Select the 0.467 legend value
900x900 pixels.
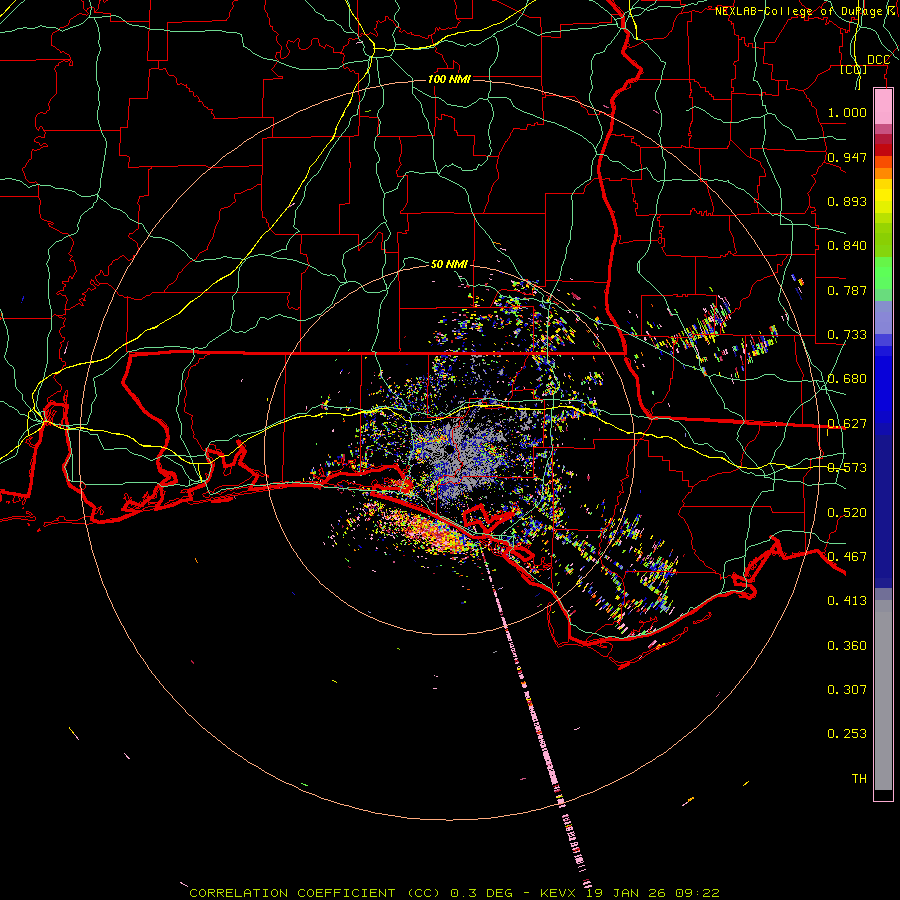pos(847,557)
